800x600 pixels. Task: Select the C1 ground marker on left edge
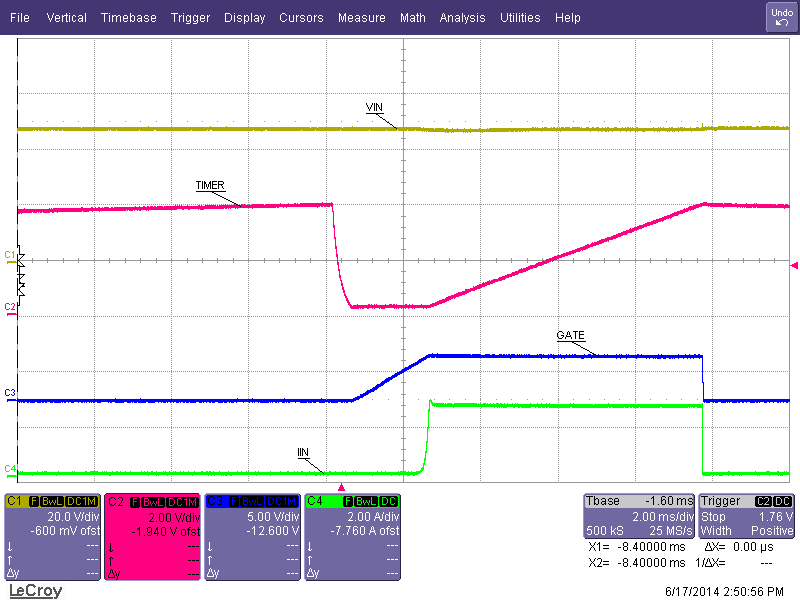[x=9, y=256]
